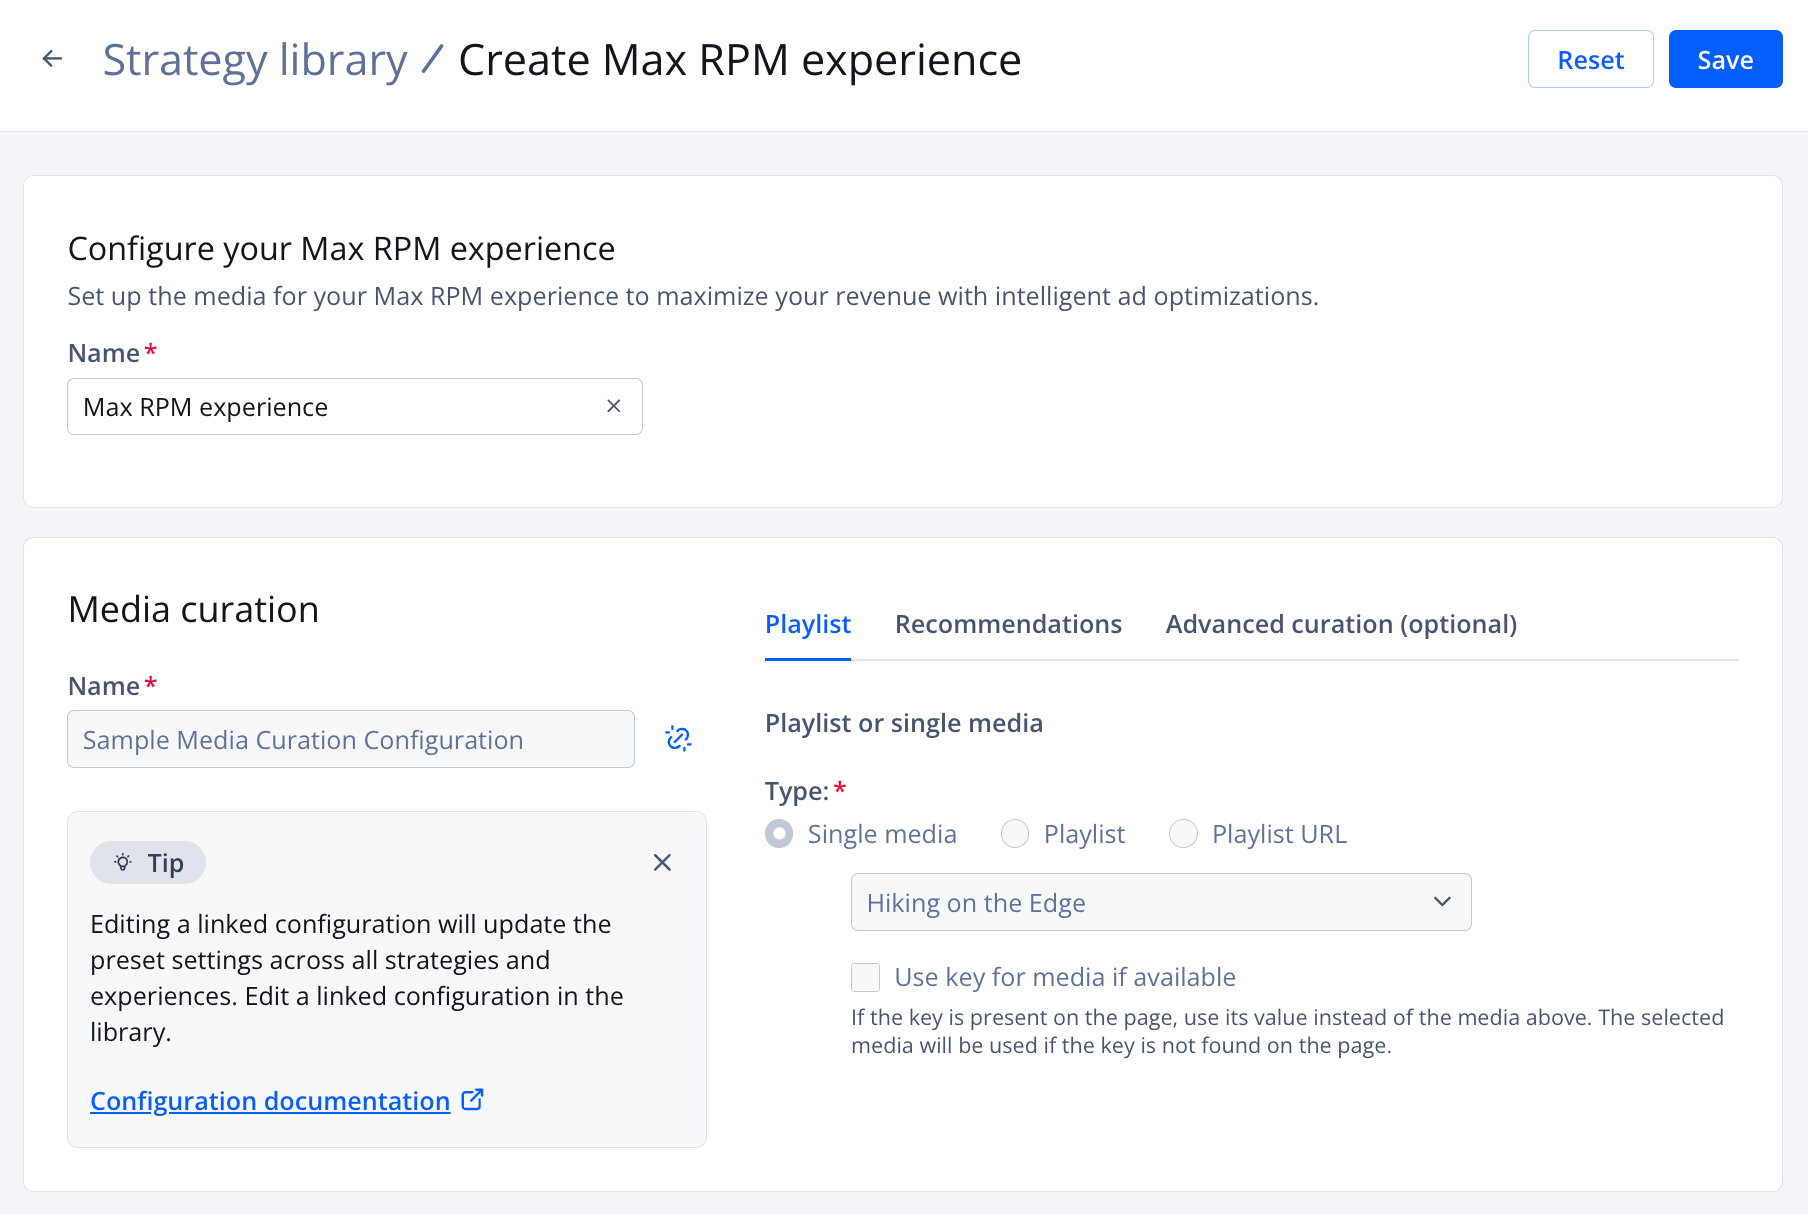Click the chevron on the media selector
Viewport: 1808px width, 1214px height.
click(x=1441, y=901)
